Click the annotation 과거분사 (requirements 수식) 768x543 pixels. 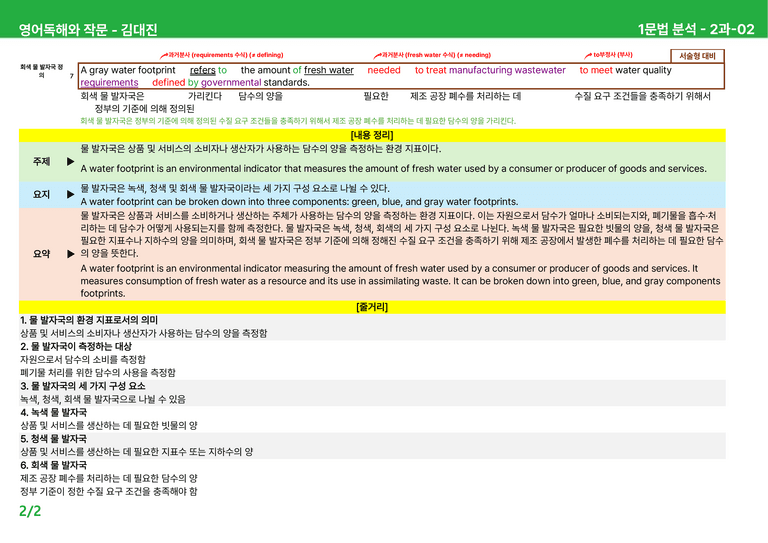pos(222,55)
